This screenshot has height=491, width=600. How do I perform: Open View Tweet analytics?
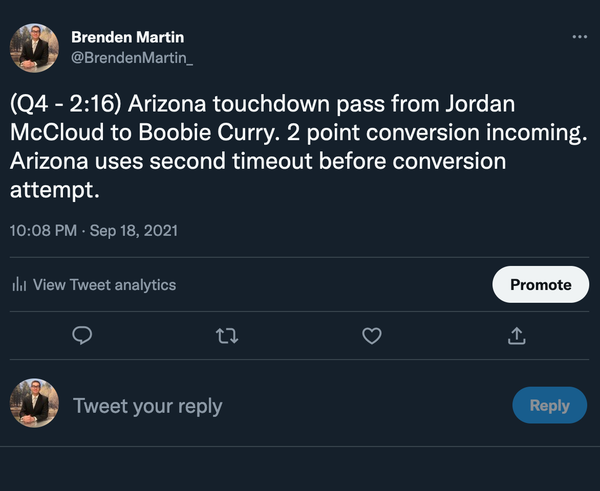tap(104, 285)
